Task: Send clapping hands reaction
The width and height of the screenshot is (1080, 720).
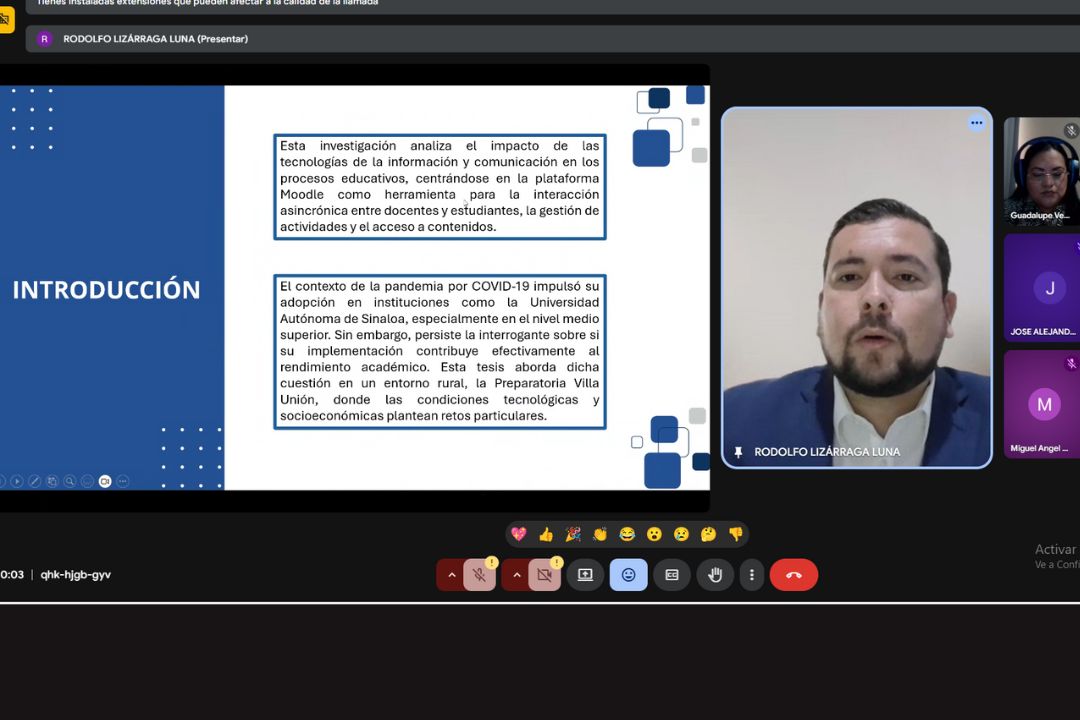Action: tap(600, 534)
